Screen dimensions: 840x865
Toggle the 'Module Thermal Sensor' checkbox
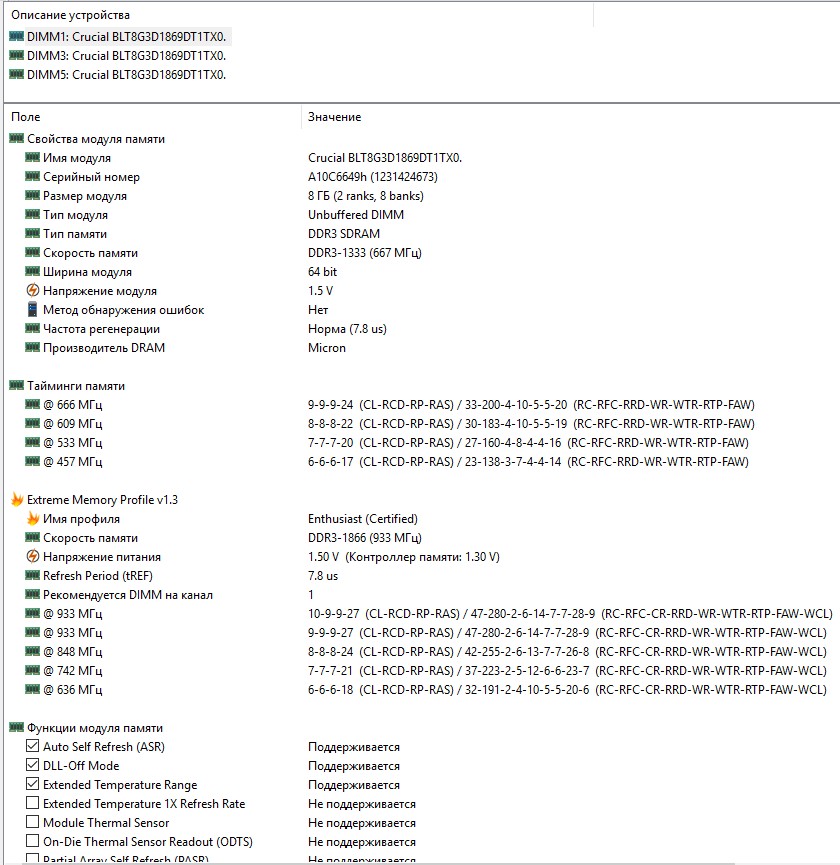pos(33,822)
